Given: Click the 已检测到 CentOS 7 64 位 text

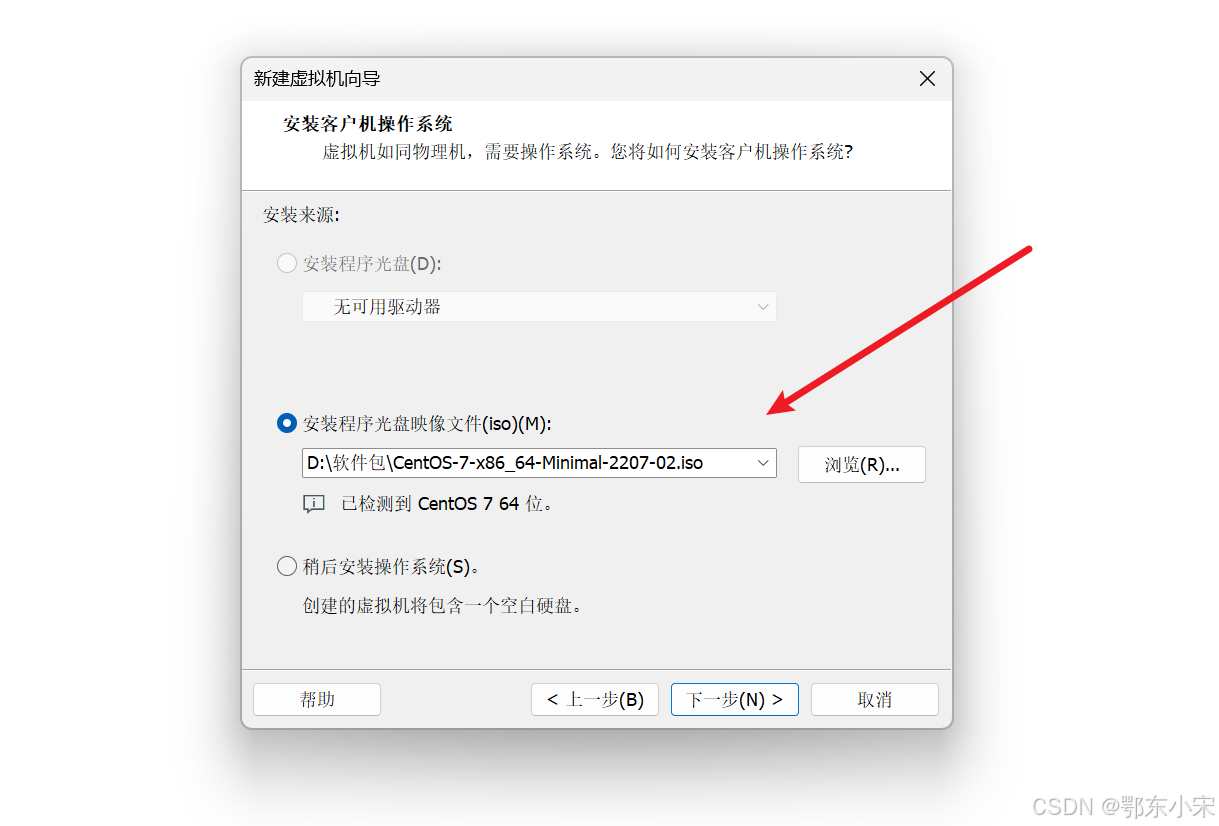Looking at the screenshot, I should (447, 504).
